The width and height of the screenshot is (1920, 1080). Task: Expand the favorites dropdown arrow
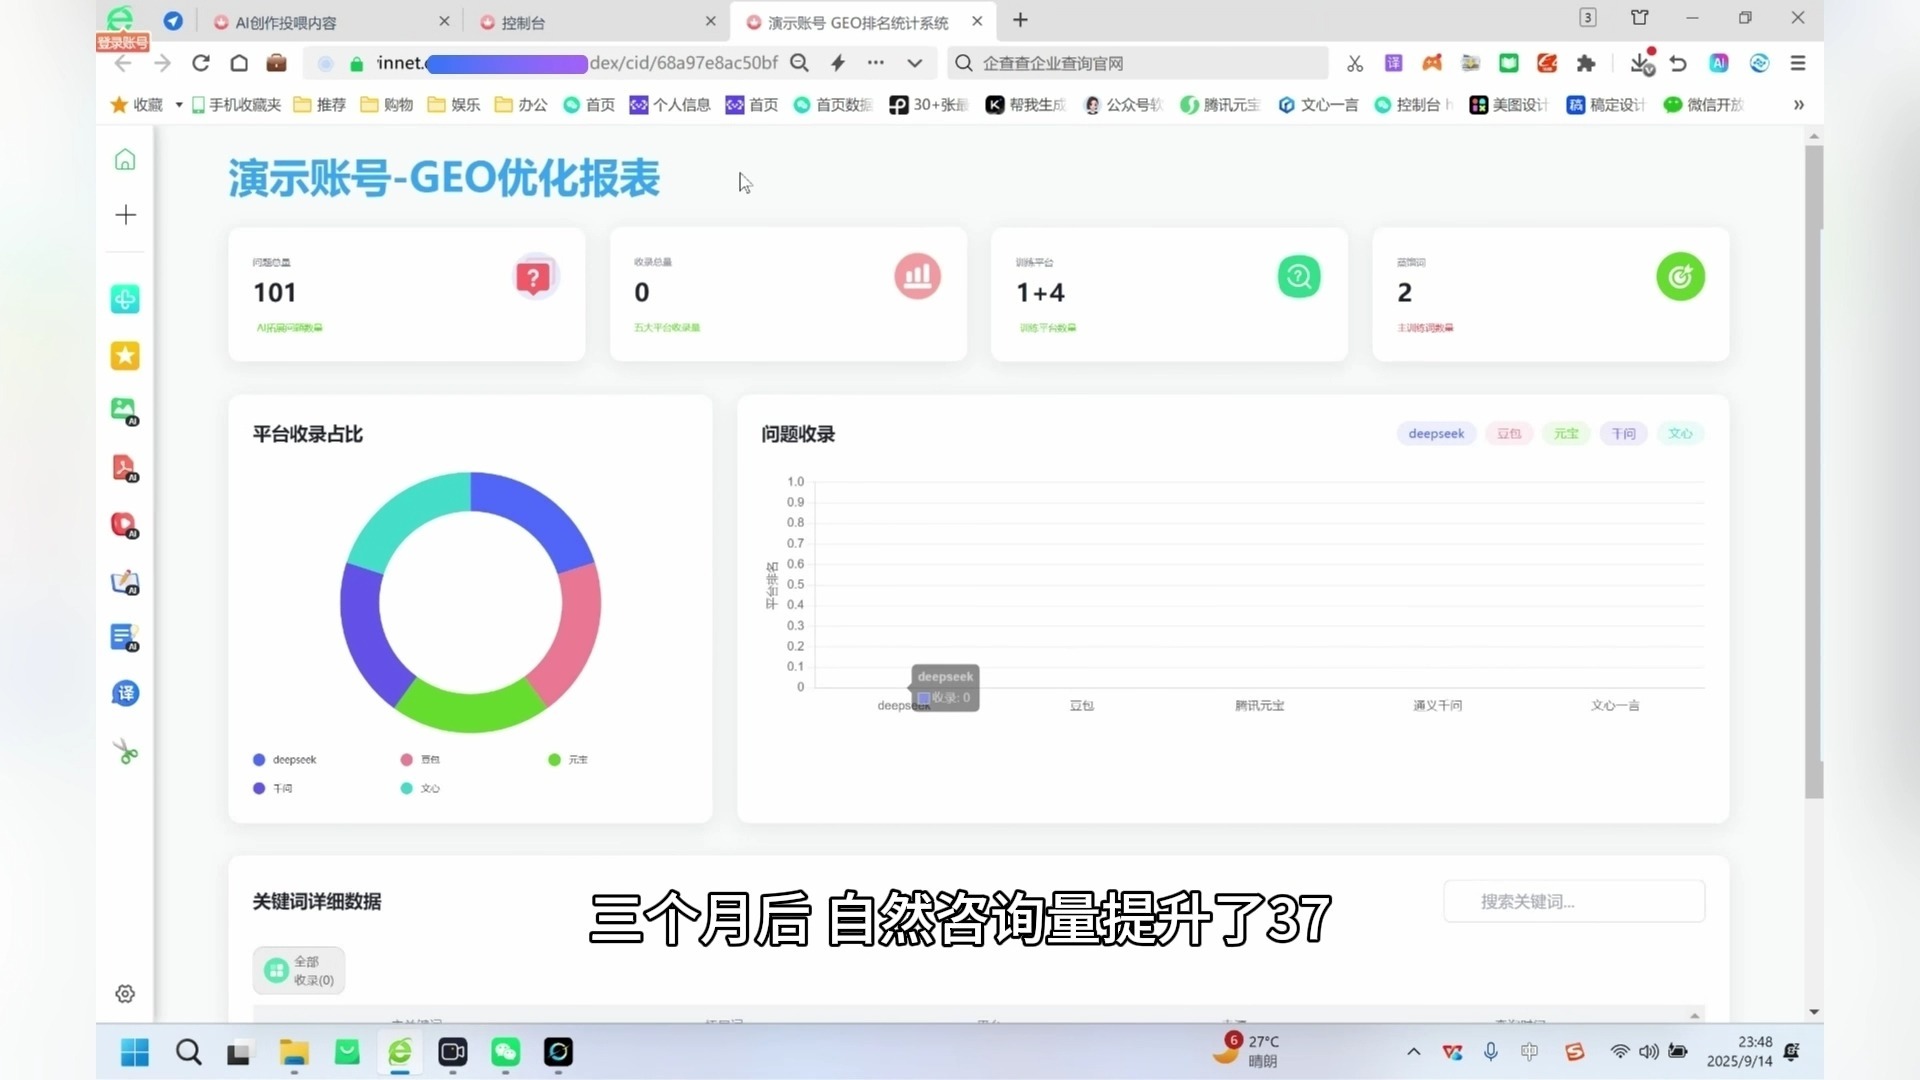click(x=179, y=105)
